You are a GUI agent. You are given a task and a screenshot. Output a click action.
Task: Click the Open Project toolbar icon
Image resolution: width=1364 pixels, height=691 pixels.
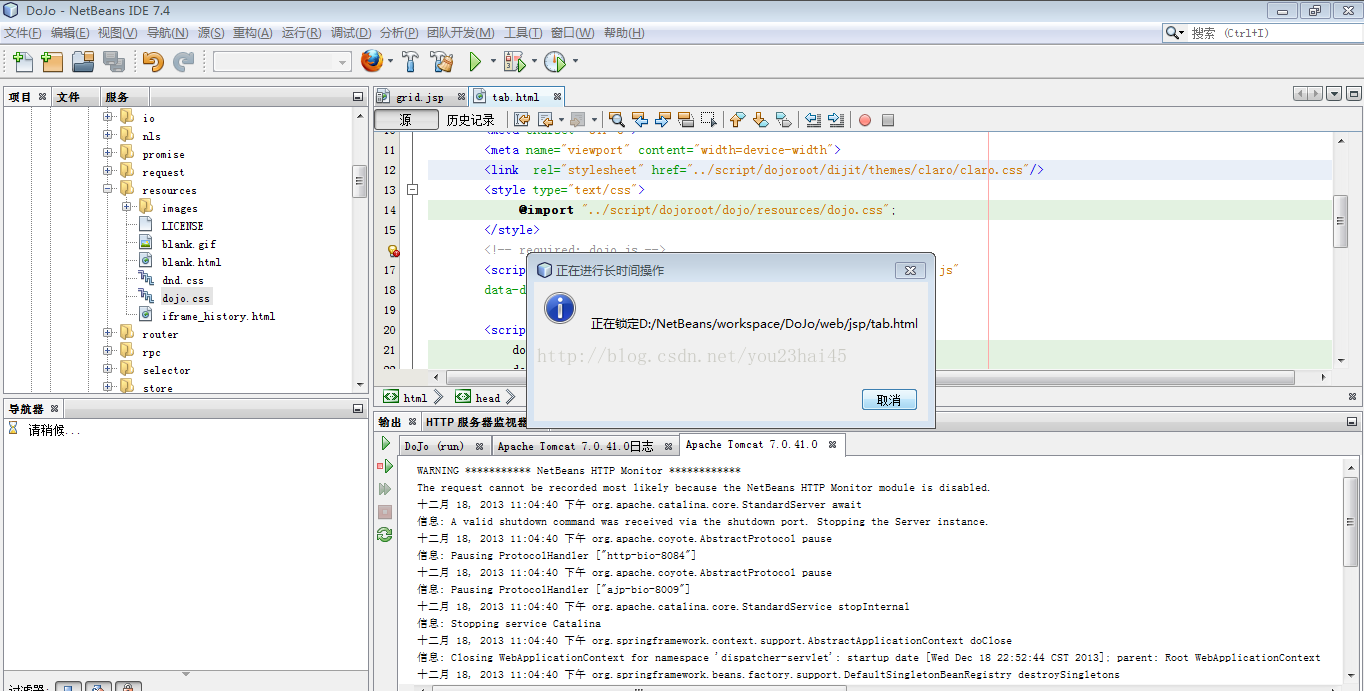[82, 62]
